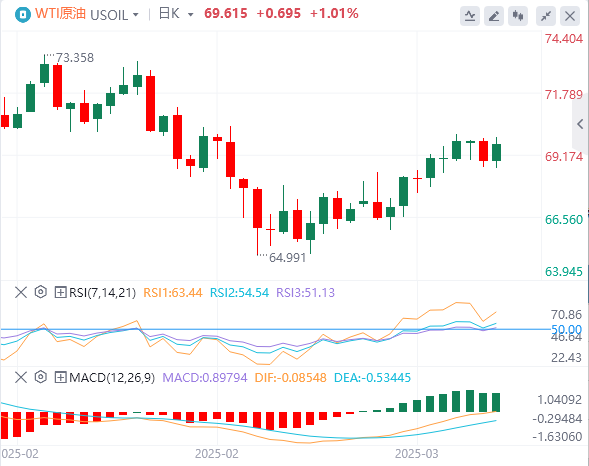Click the 66.560 price axis label
This screenshot has height=466, width=589.
point(564,219)
